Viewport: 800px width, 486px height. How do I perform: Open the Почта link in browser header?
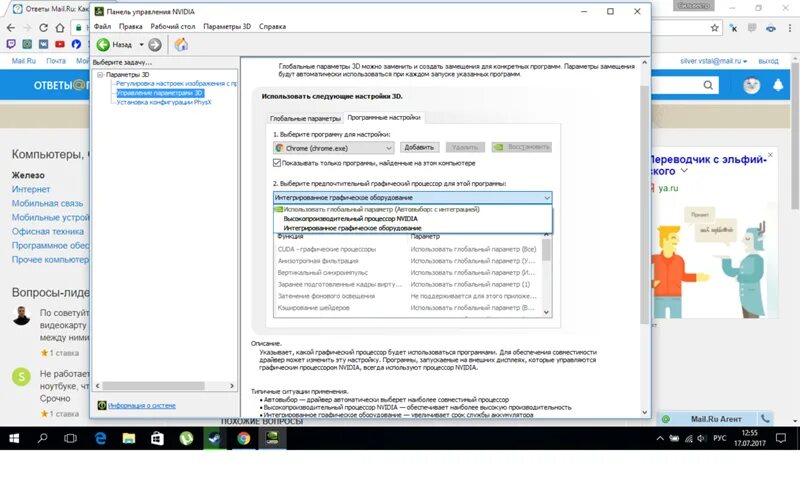[x=56, y=61]
